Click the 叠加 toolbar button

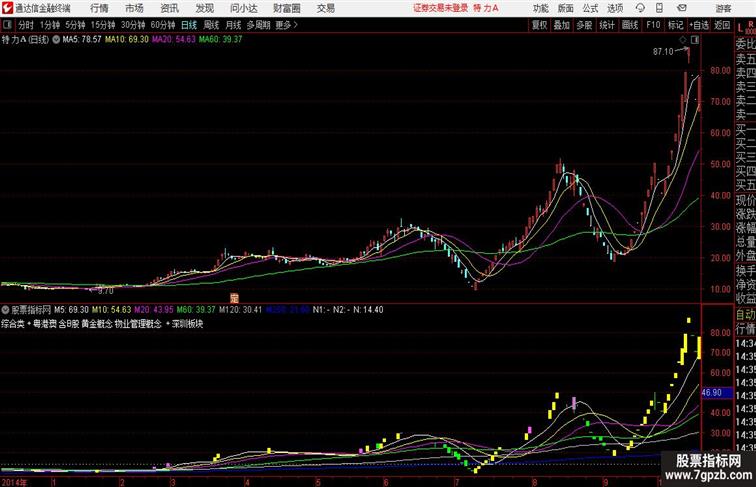(562, 25)
